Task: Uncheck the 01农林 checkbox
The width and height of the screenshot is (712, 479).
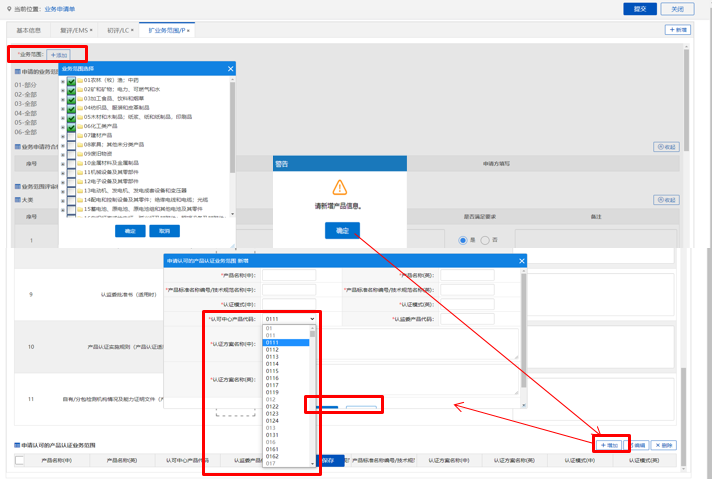Action: pyautogui.click(x=71, y=81)
